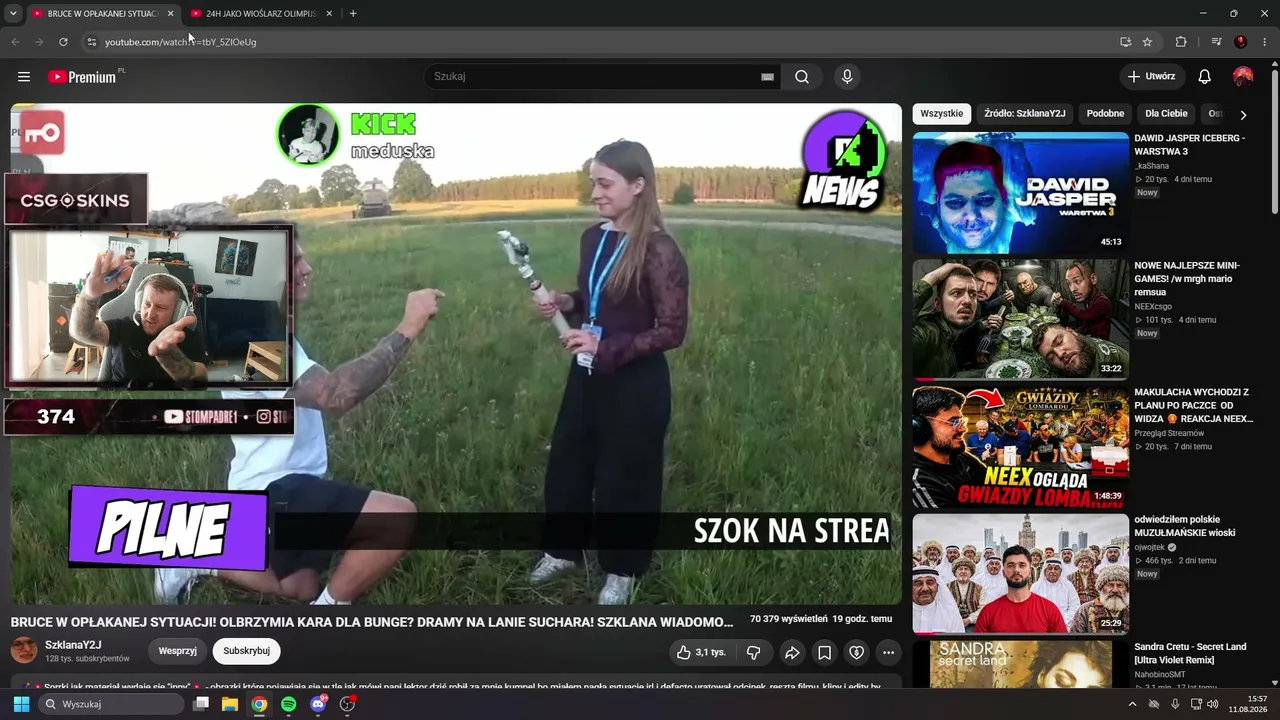This screenshot has width=1280, height=720.
Task: View site information icon in address bar
Action: (x=91, y=42)
